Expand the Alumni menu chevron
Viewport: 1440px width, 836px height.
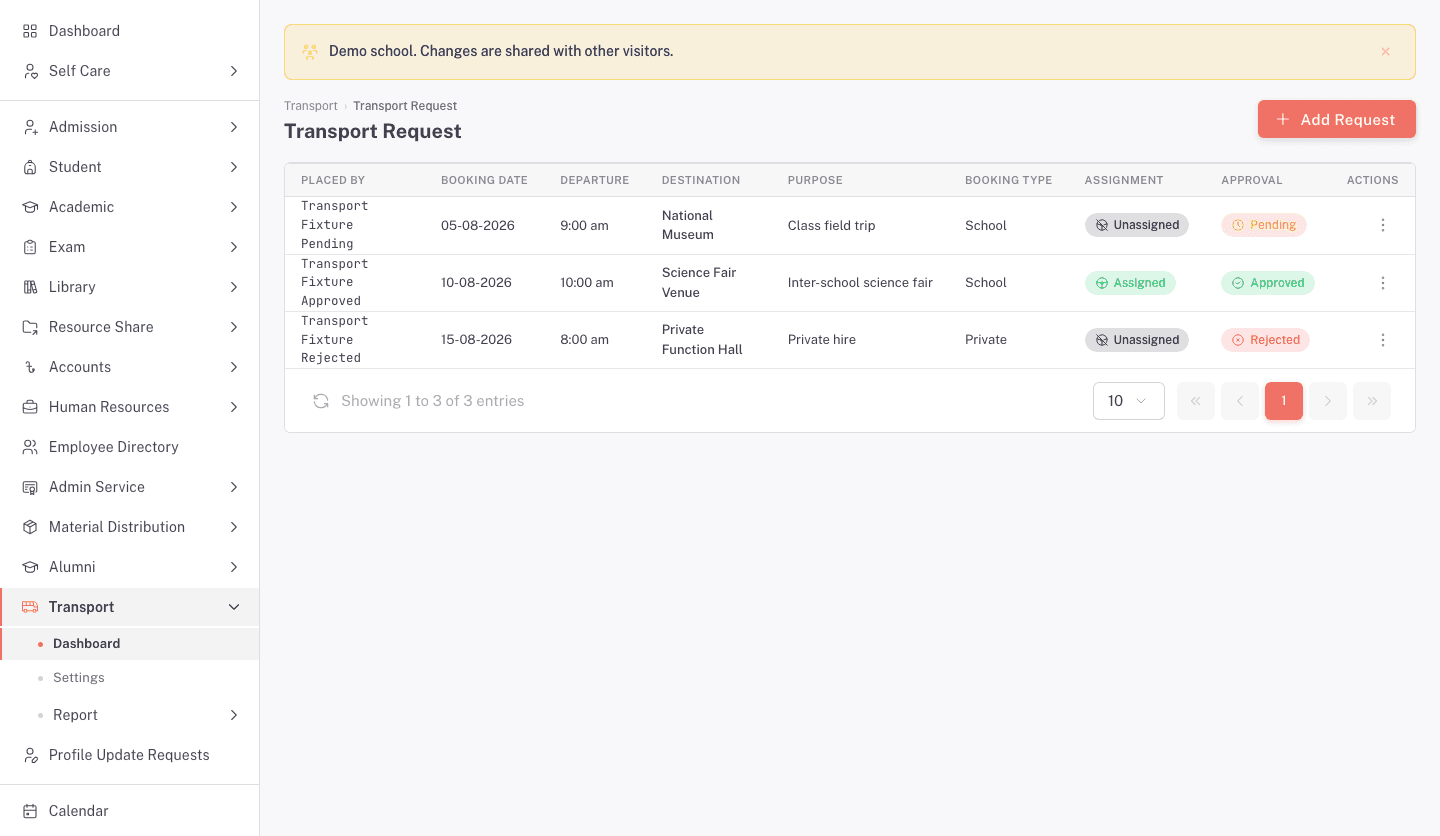[x=234, y=567]
